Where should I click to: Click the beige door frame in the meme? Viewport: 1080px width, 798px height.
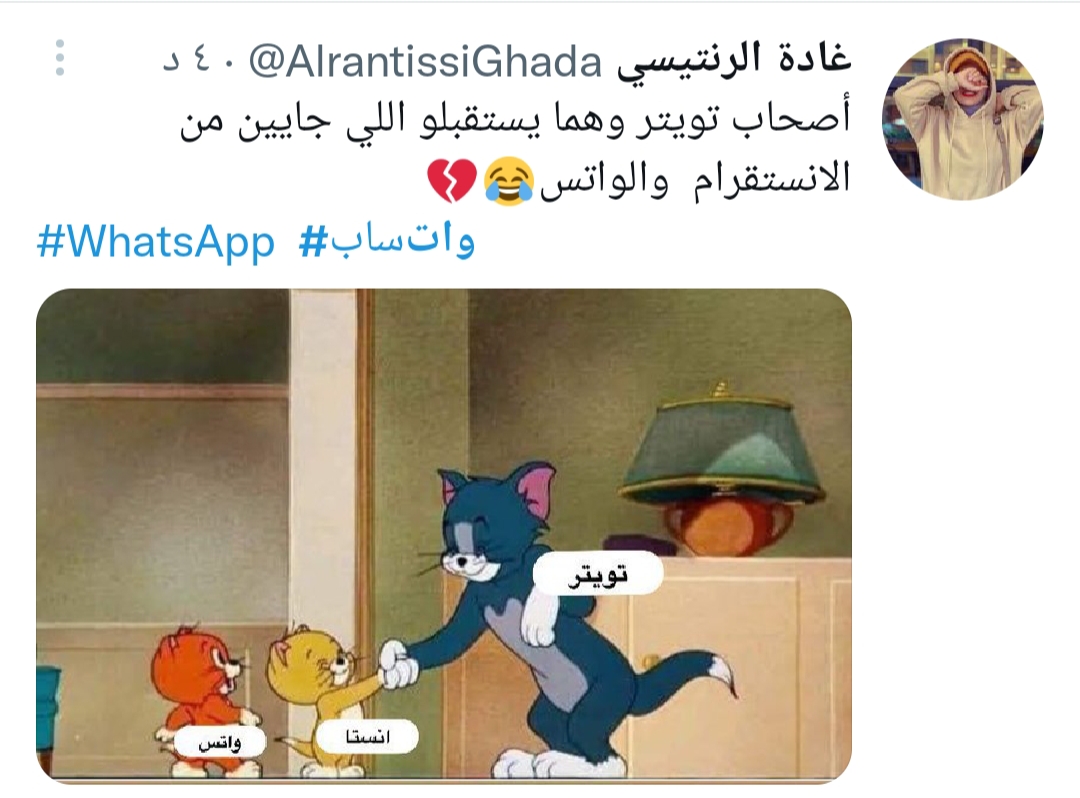(331, 523)
